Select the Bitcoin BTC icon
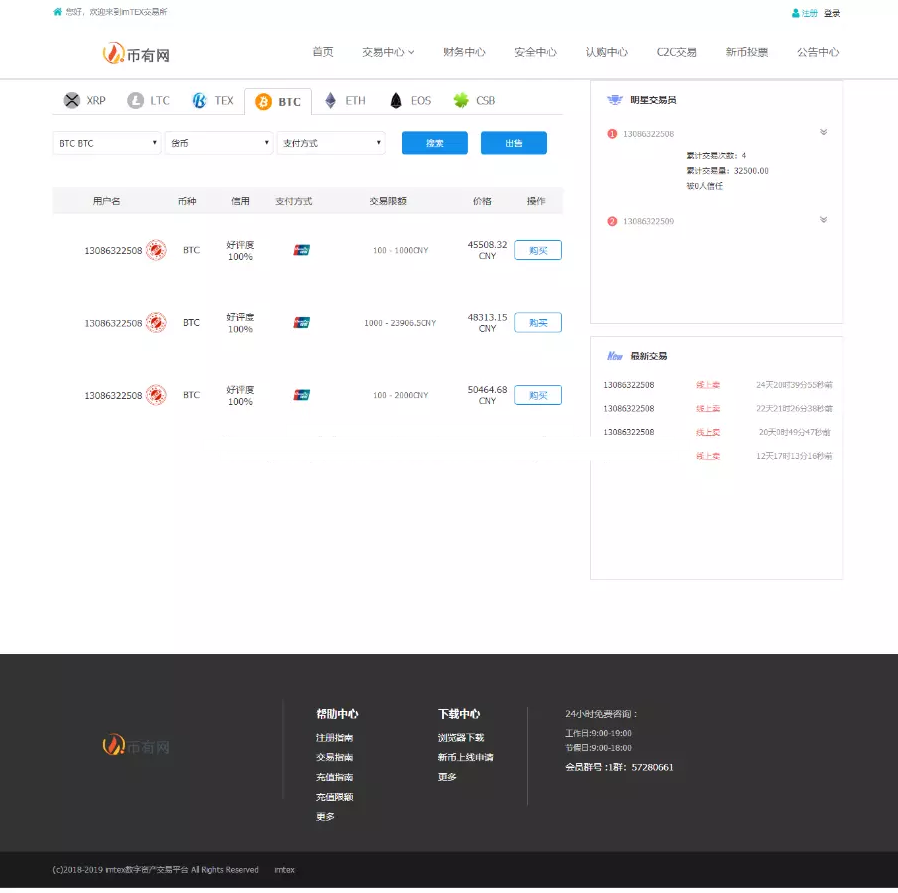The image size is (898, 893). [263, 102]
